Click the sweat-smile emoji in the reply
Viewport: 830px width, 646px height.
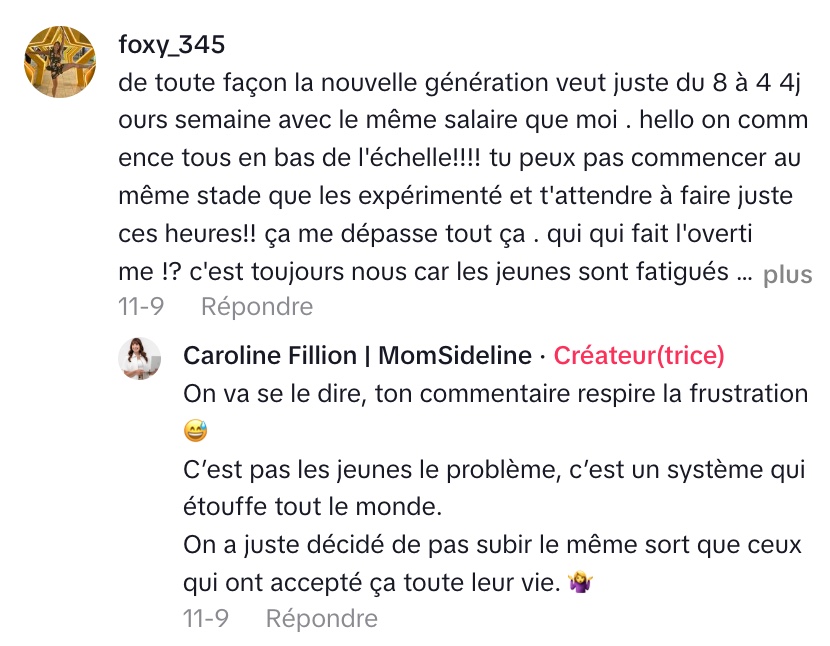[x=195, y=432]
